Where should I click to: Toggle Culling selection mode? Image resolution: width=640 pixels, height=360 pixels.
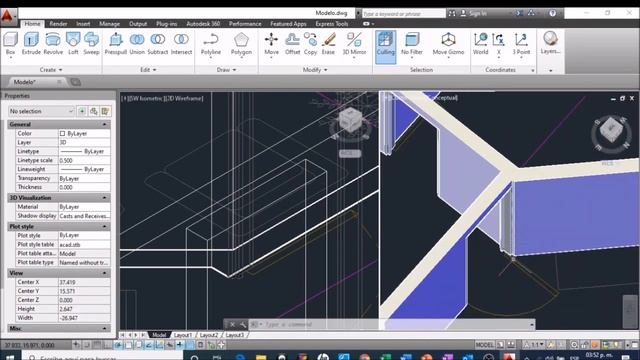(x=385, y=46)
